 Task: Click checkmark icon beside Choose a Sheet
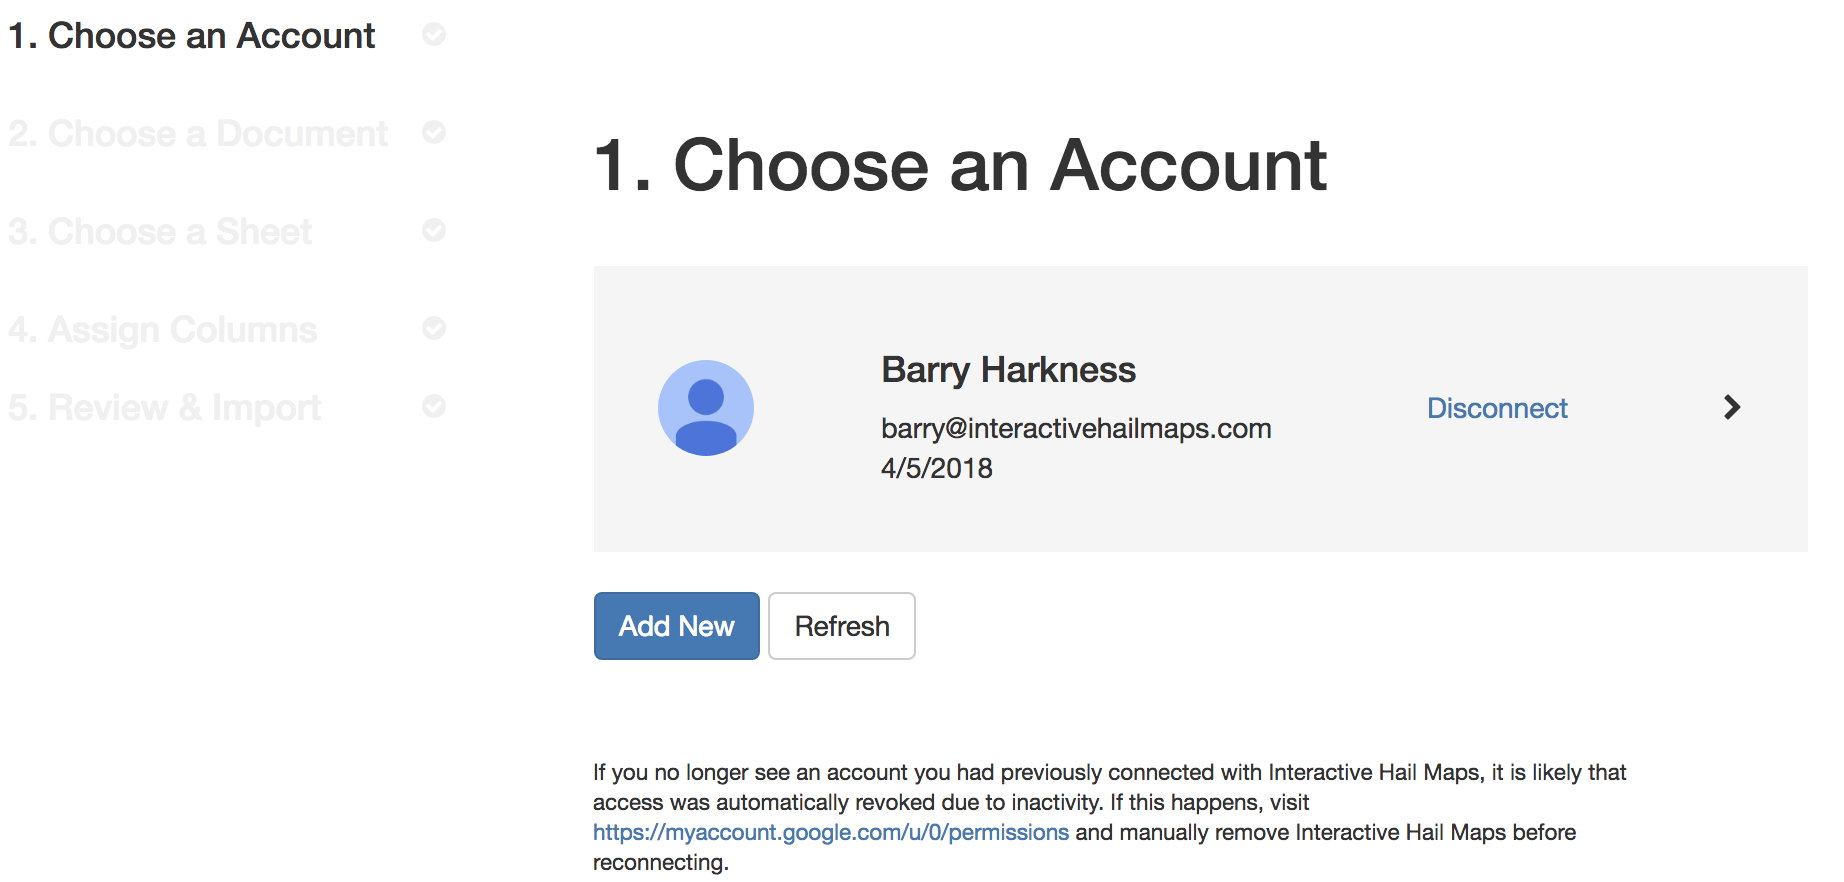click(434, 230)
